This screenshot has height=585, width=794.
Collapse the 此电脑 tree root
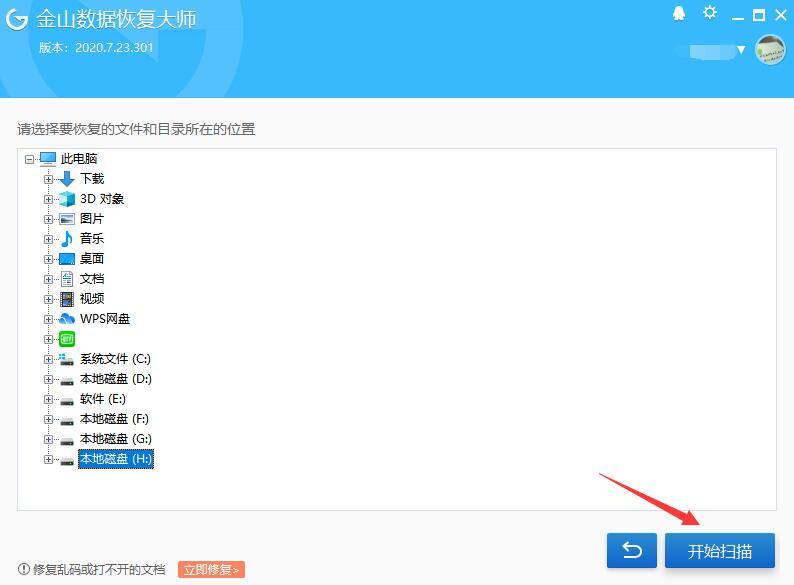pyautogui.click(x=29, y=159)
